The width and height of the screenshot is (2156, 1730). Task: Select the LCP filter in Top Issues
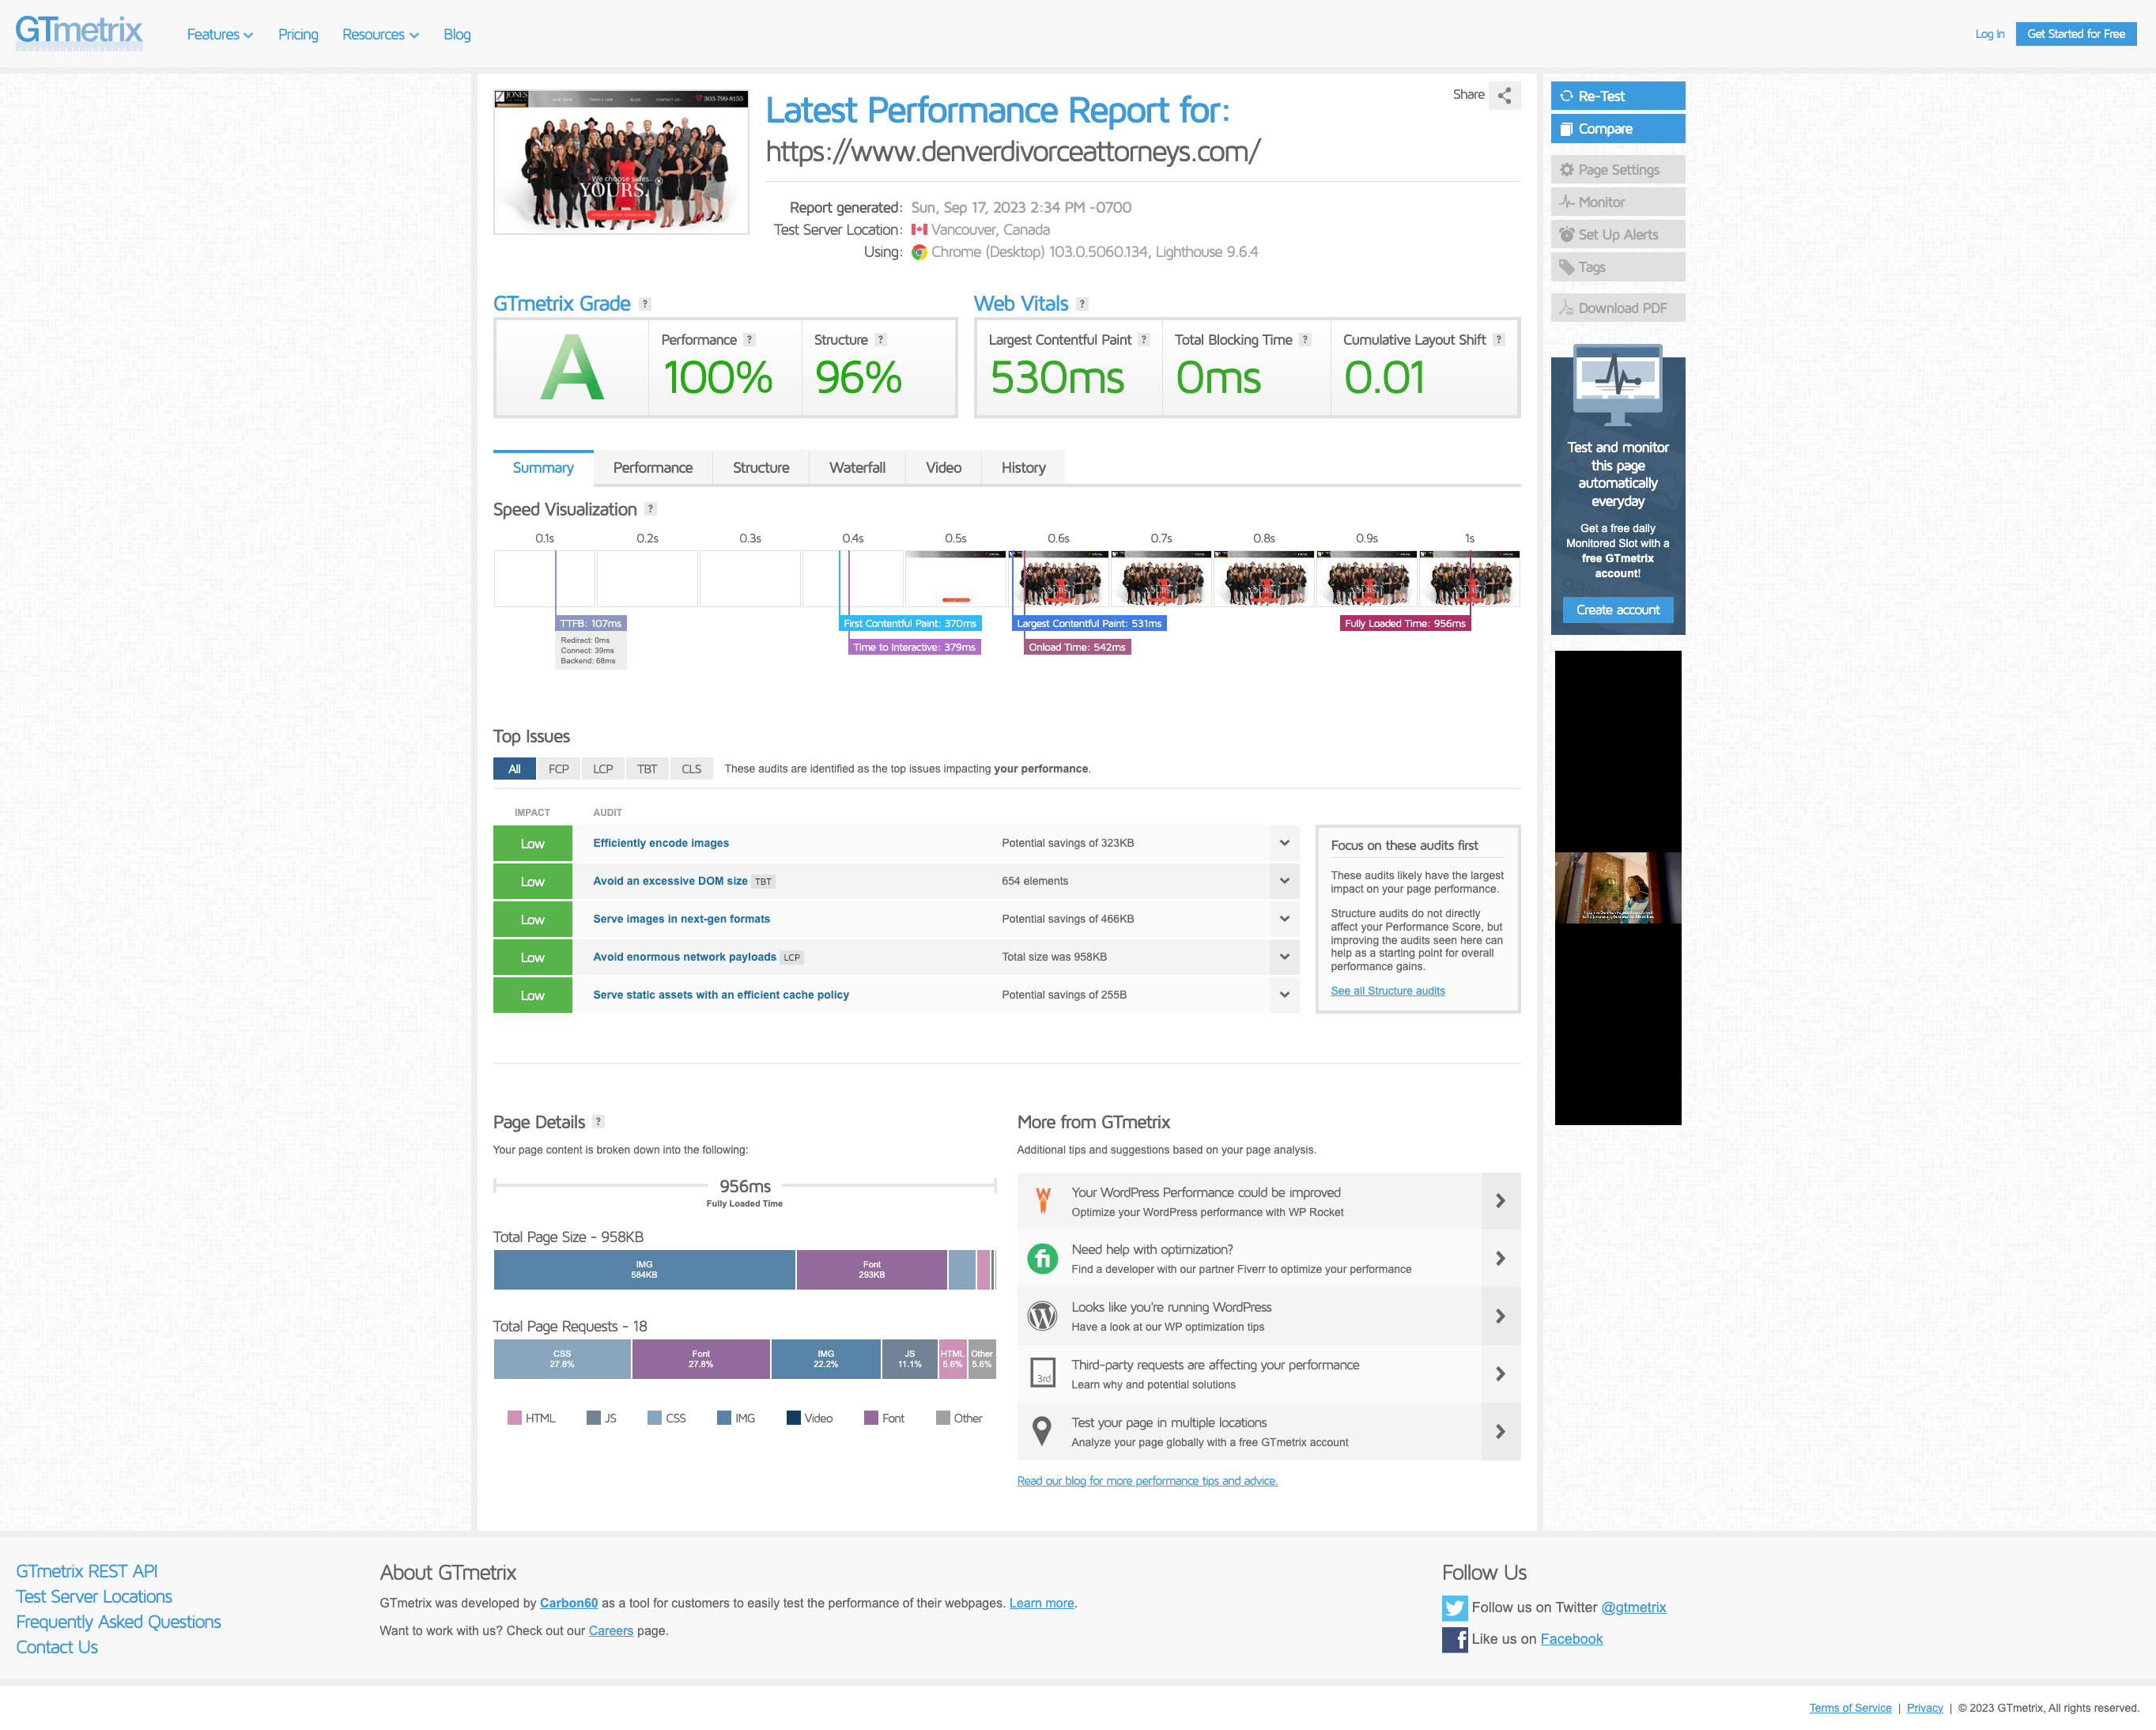[602, 769]
